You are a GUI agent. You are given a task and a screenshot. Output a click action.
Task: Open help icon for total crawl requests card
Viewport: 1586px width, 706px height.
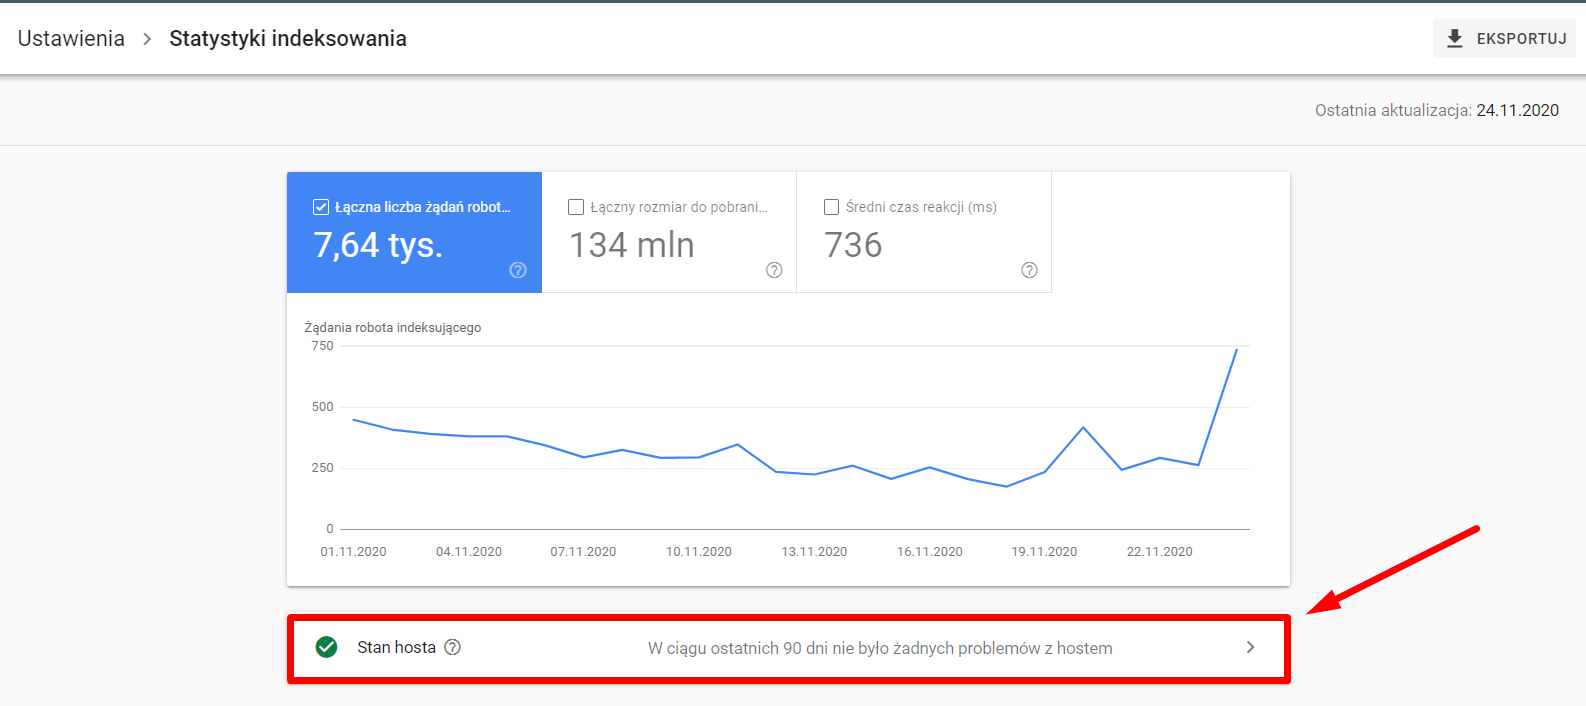[x=518, y=270]
